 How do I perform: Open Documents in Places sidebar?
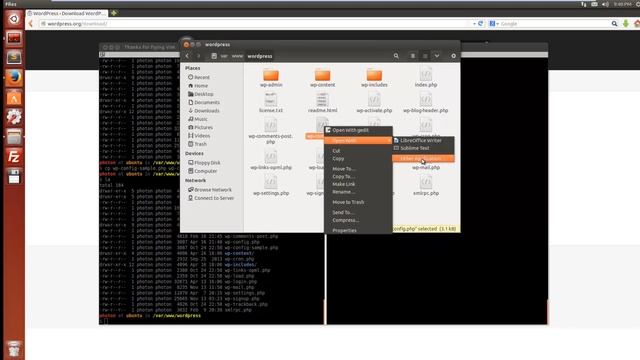click(x=204, y=102)
